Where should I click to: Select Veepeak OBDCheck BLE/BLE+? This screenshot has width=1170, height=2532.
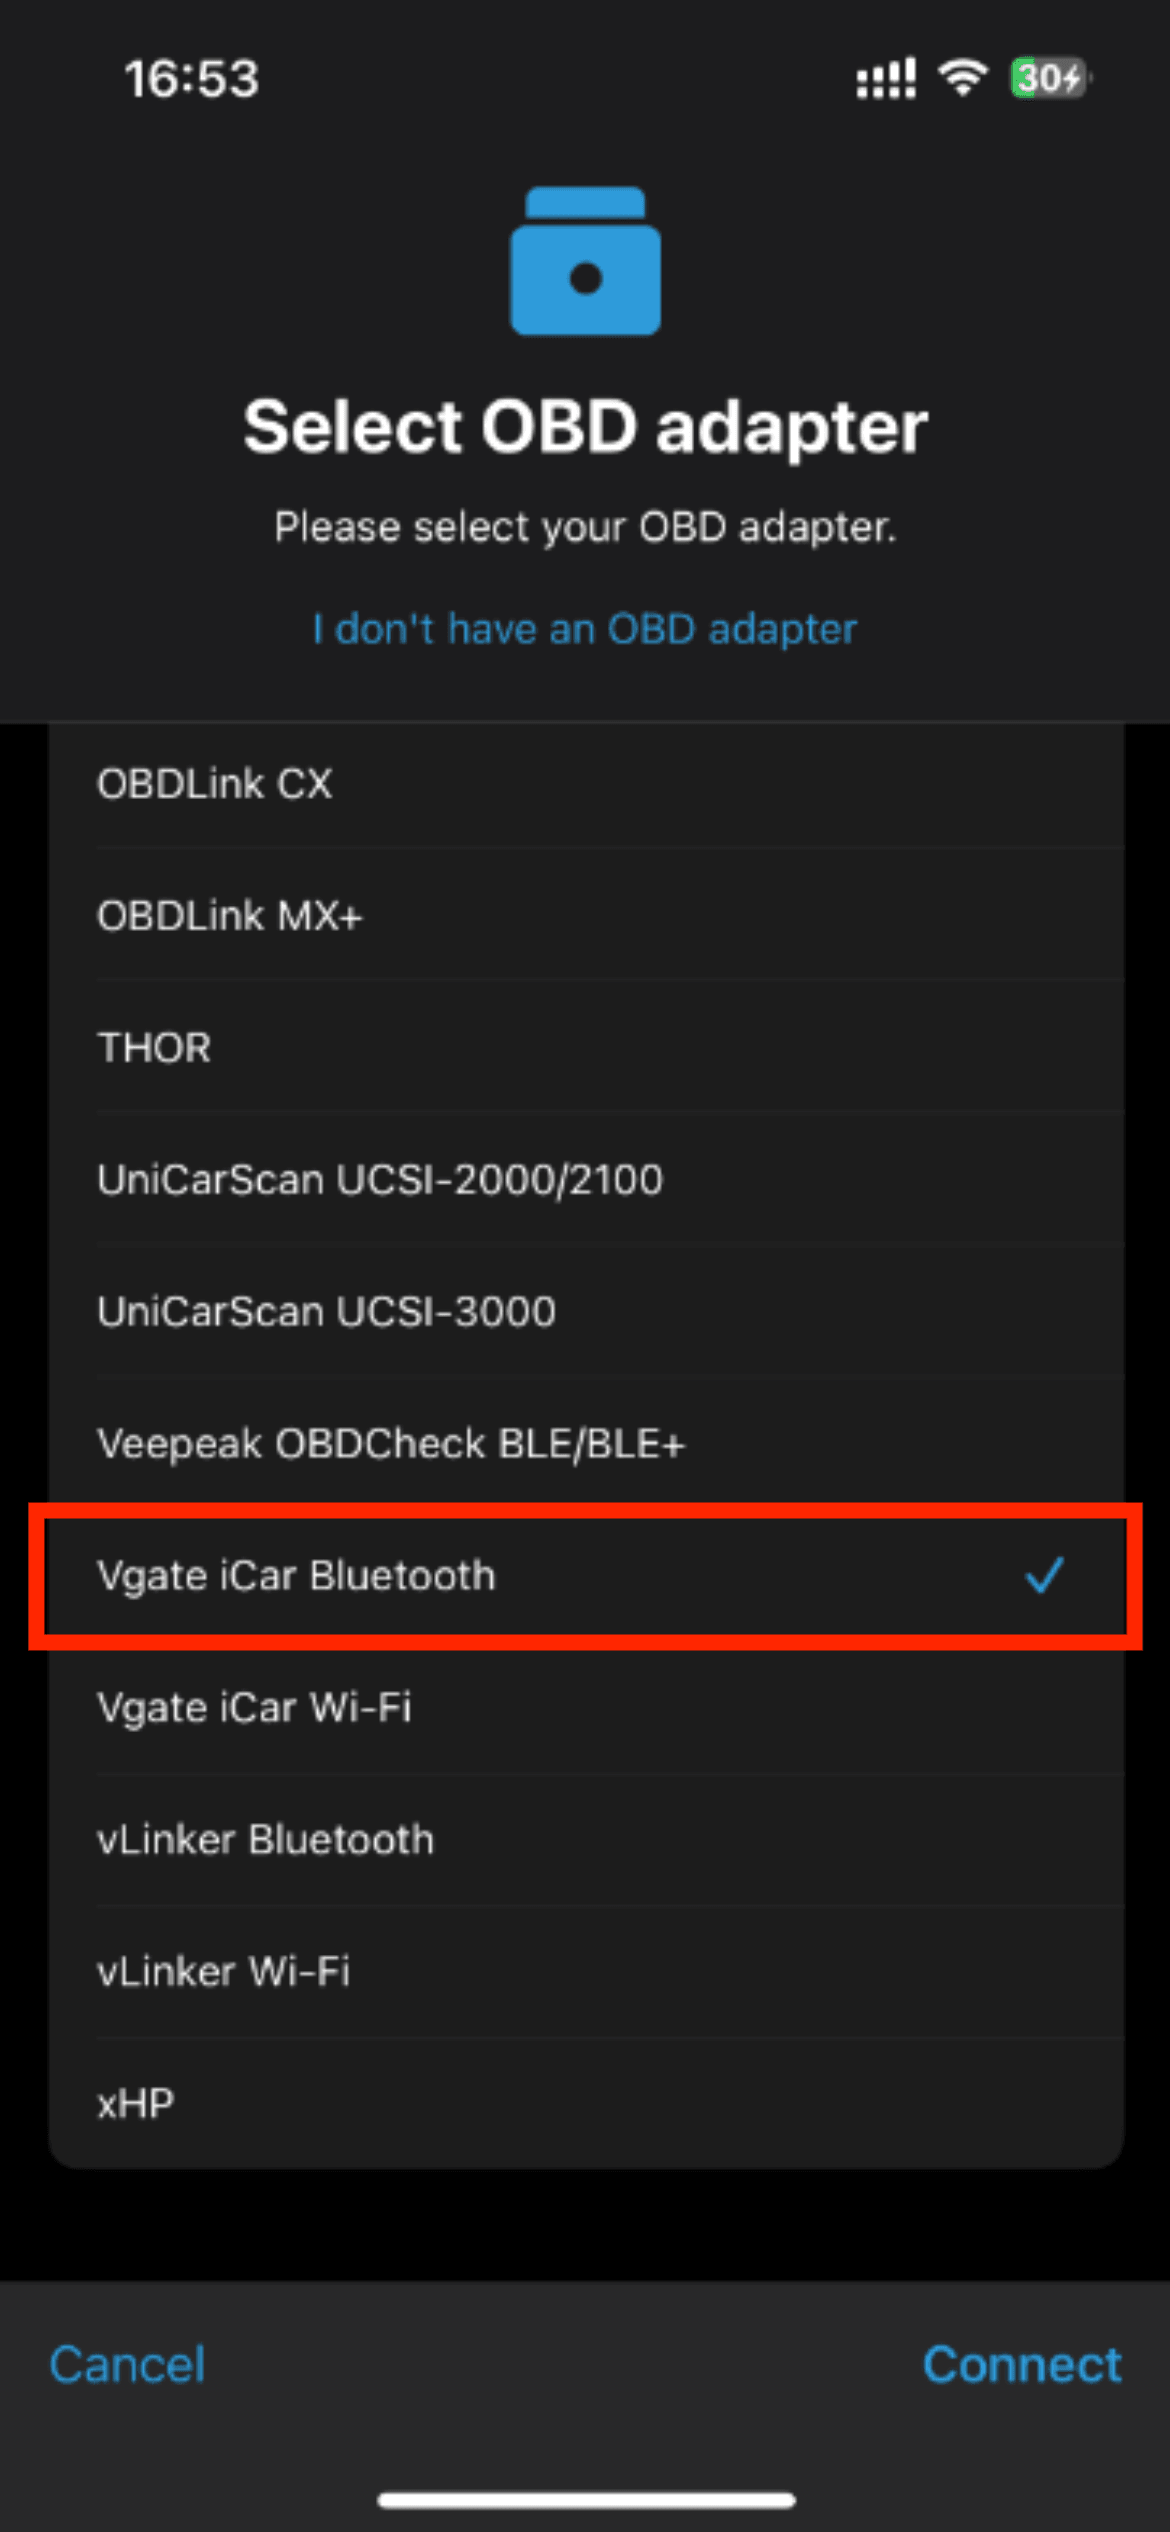pos(586,1443)
